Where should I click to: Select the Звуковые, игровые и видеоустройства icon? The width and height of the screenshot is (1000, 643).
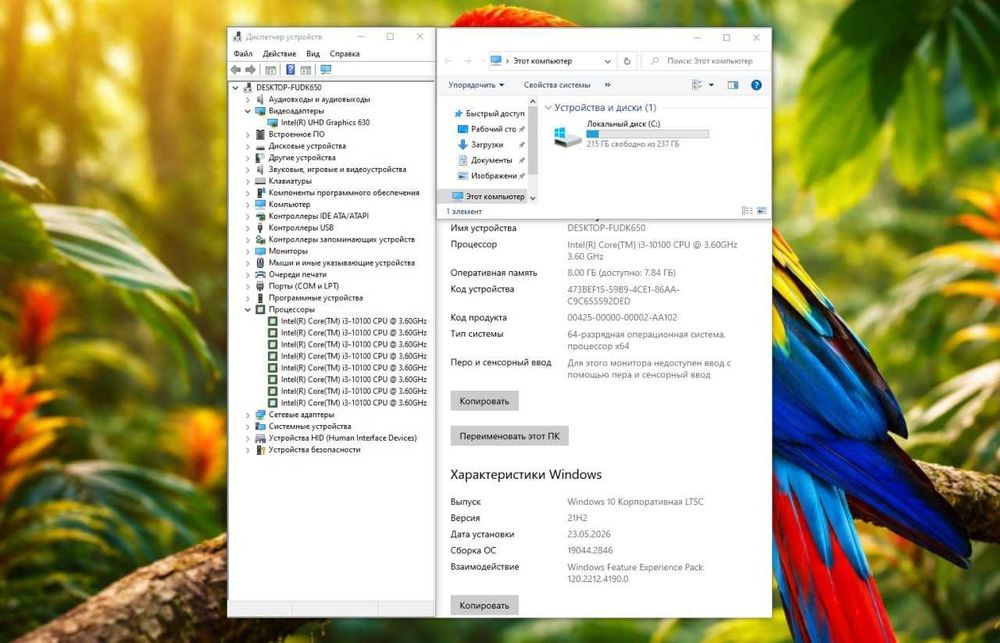(260, 170)
